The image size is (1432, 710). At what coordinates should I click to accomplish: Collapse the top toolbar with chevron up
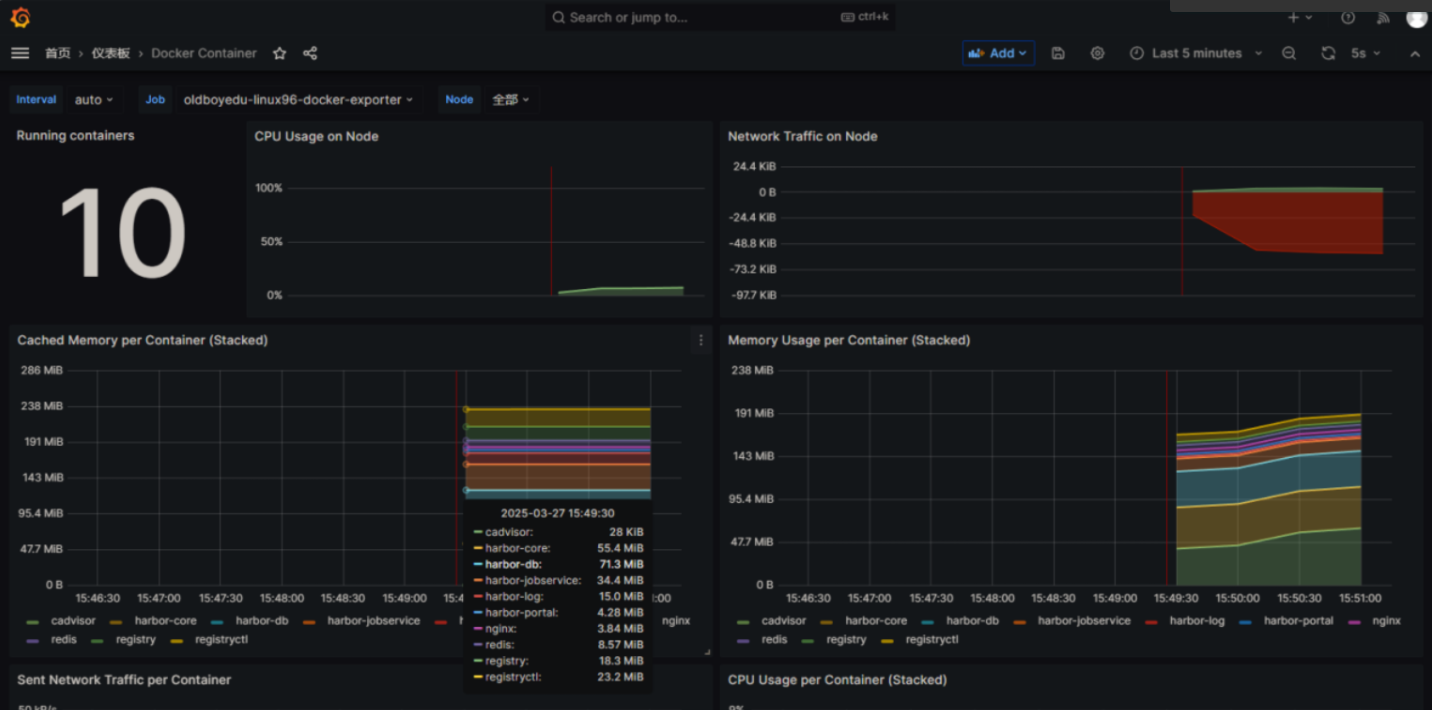(1415, 53)
